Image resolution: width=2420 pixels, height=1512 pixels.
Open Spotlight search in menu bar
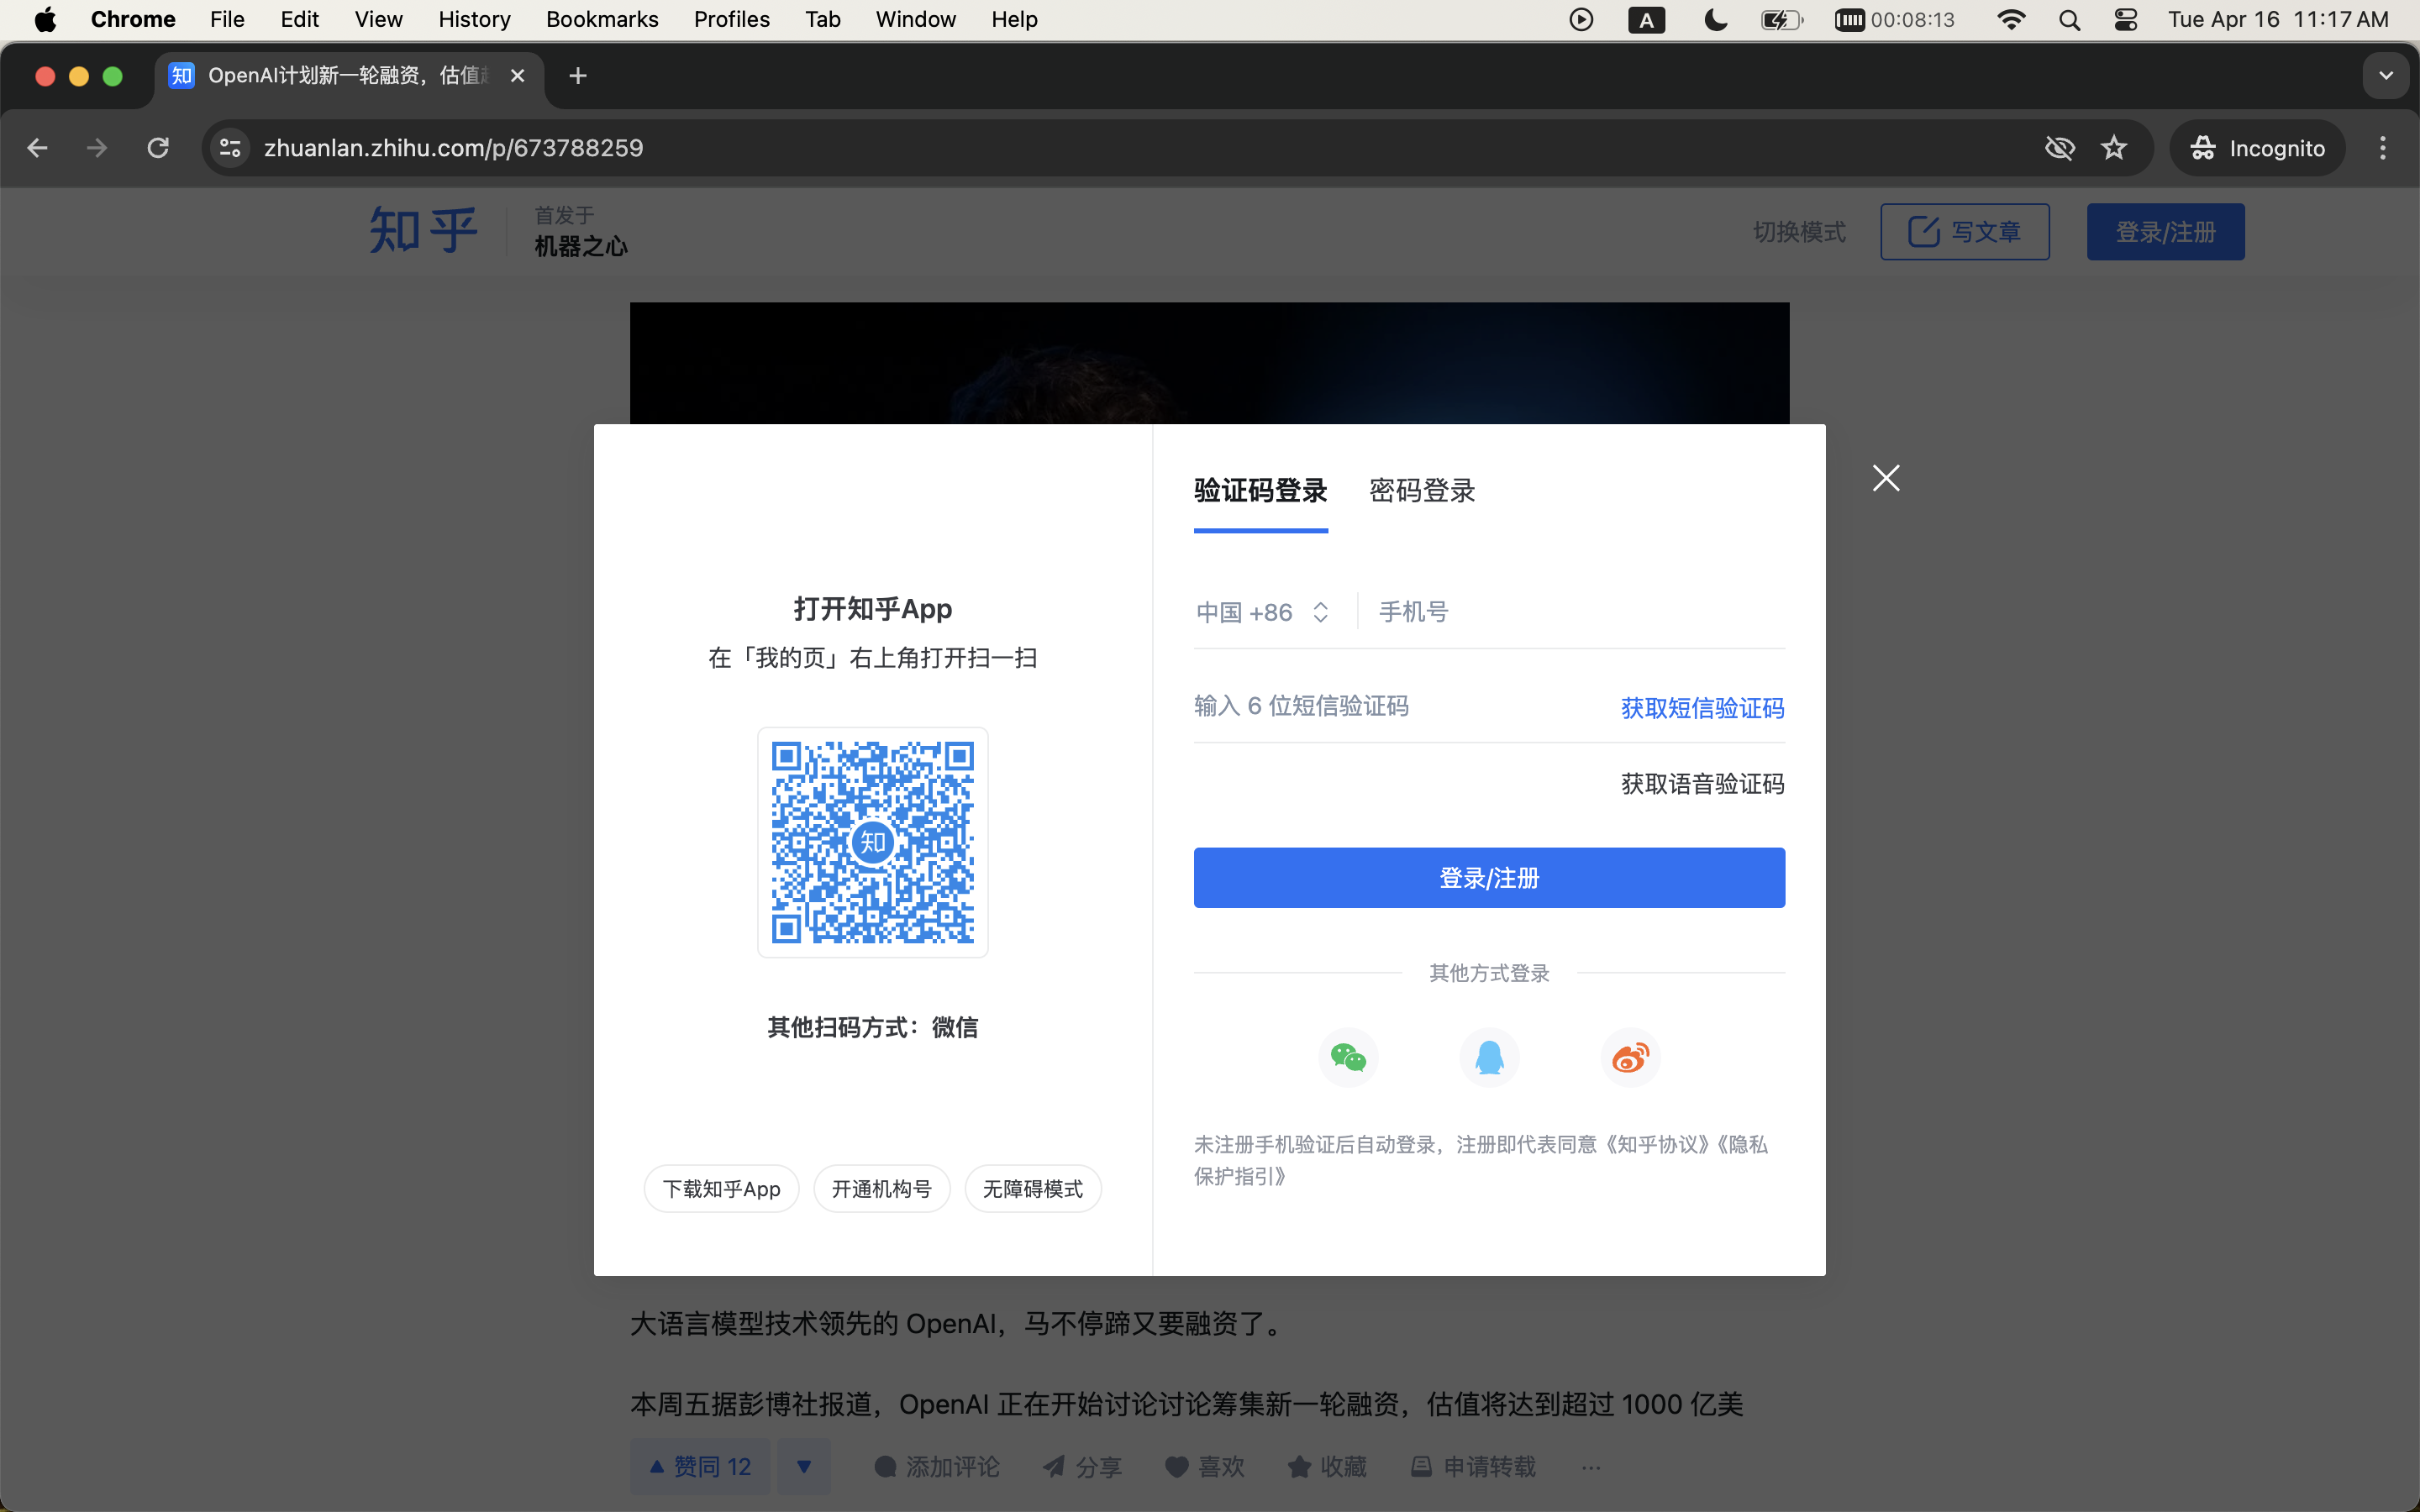coord(2069,19)
